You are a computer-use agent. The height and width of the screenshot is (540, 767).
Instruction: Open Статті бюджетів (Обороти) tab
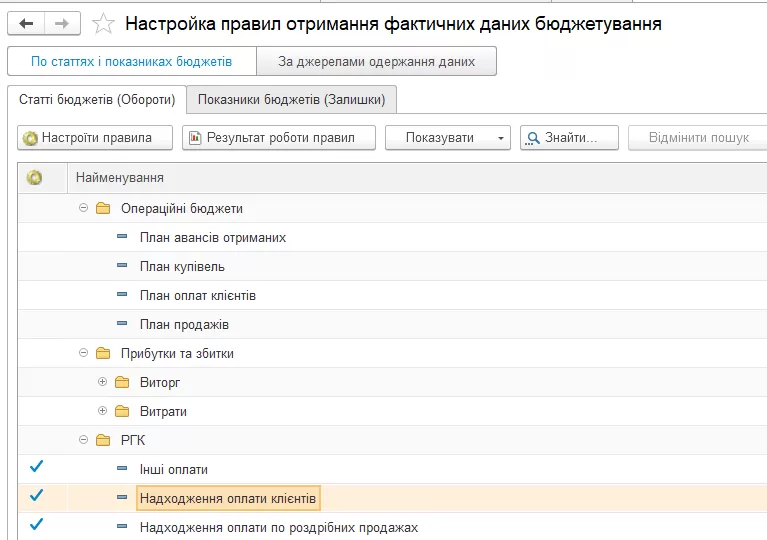pos(97,100)
